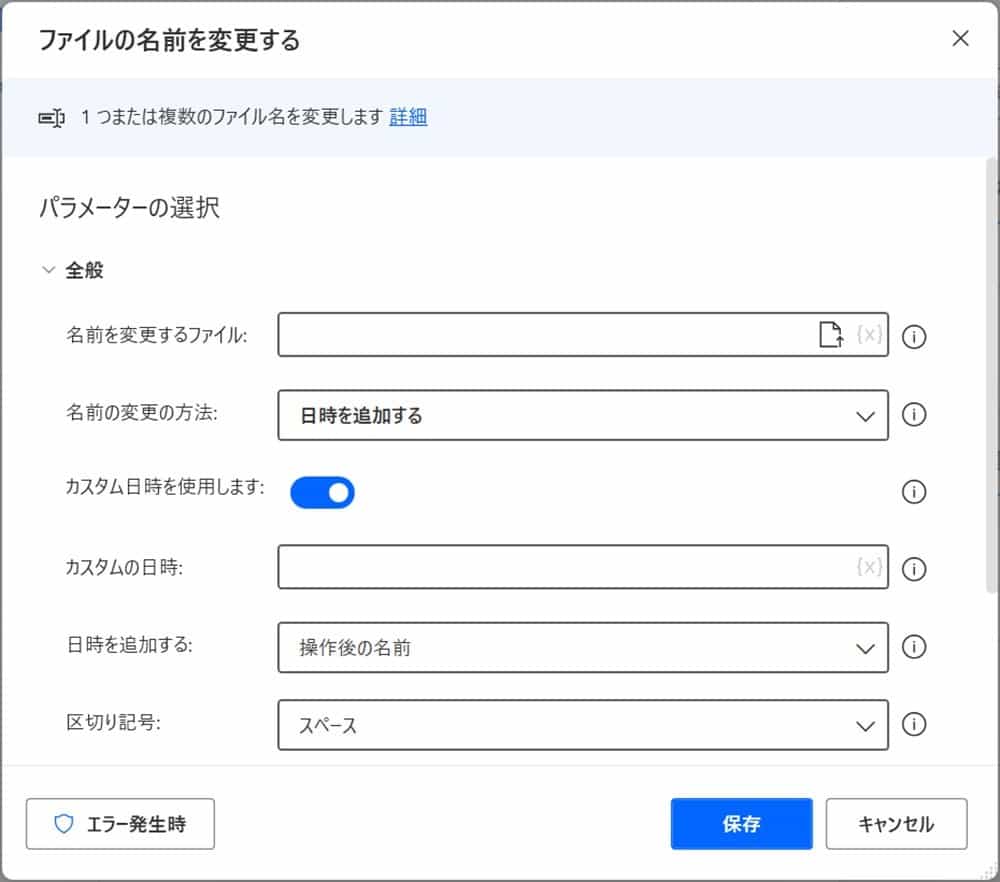Click the info icon beside 区切り記号
The width and height of the screenshot is (1000, 882).
pos(913,725)
